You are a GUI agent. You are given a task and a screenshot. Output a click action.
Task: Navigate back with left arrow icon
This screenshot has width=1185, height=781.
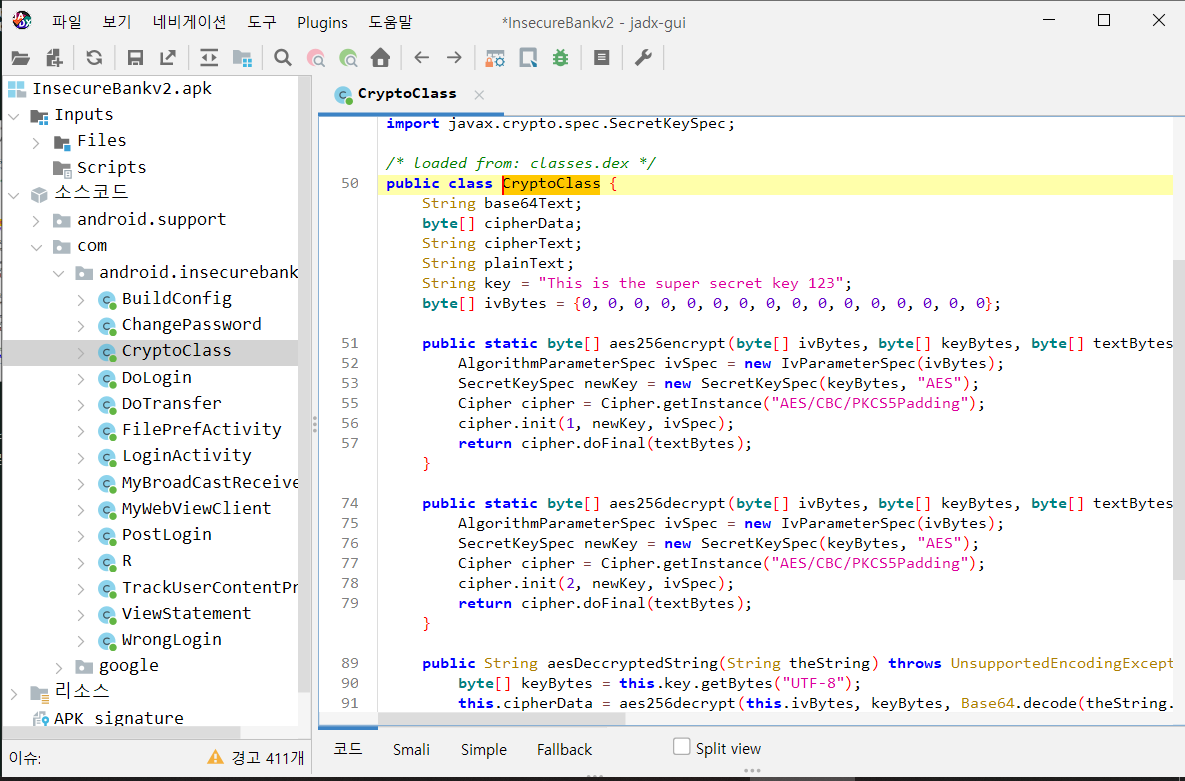(x=422, y=58)
